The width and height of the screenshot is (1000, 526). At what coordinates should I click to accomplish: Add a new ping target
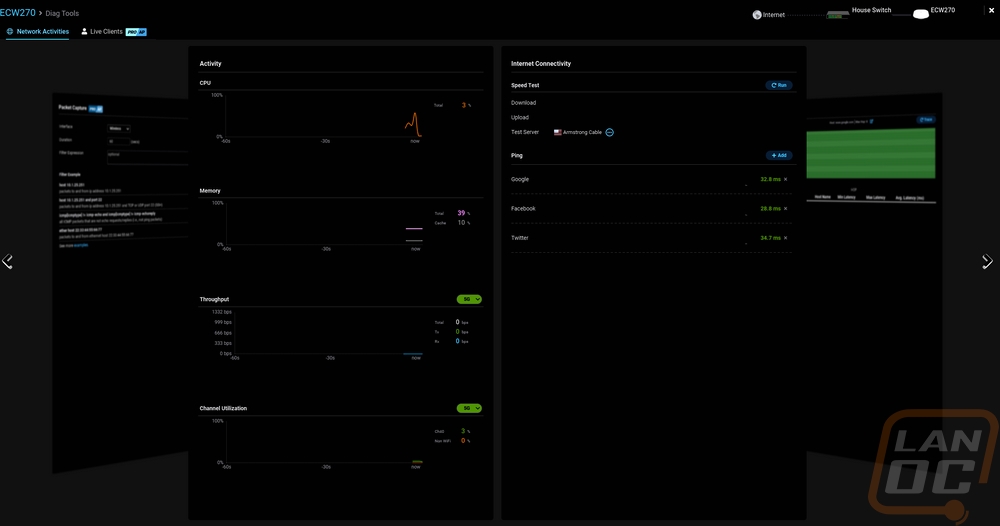point(779,156)
